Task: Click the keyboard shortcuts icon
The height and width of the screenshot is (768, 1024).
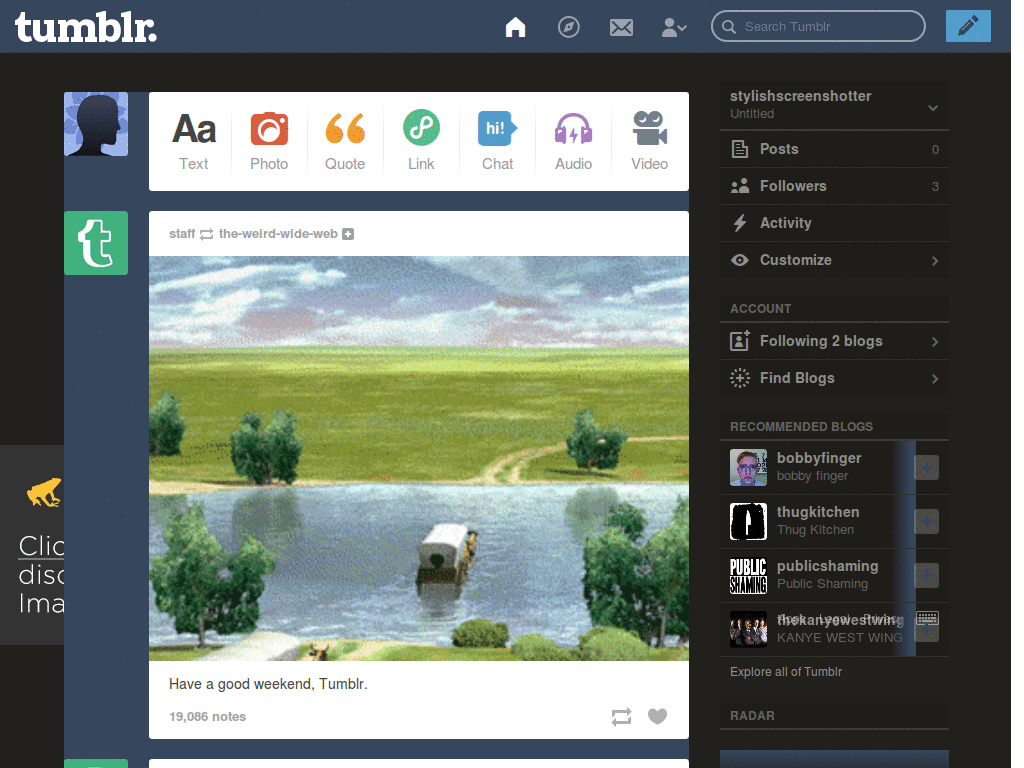Action: pyautogui.click(x=927, y=618)
